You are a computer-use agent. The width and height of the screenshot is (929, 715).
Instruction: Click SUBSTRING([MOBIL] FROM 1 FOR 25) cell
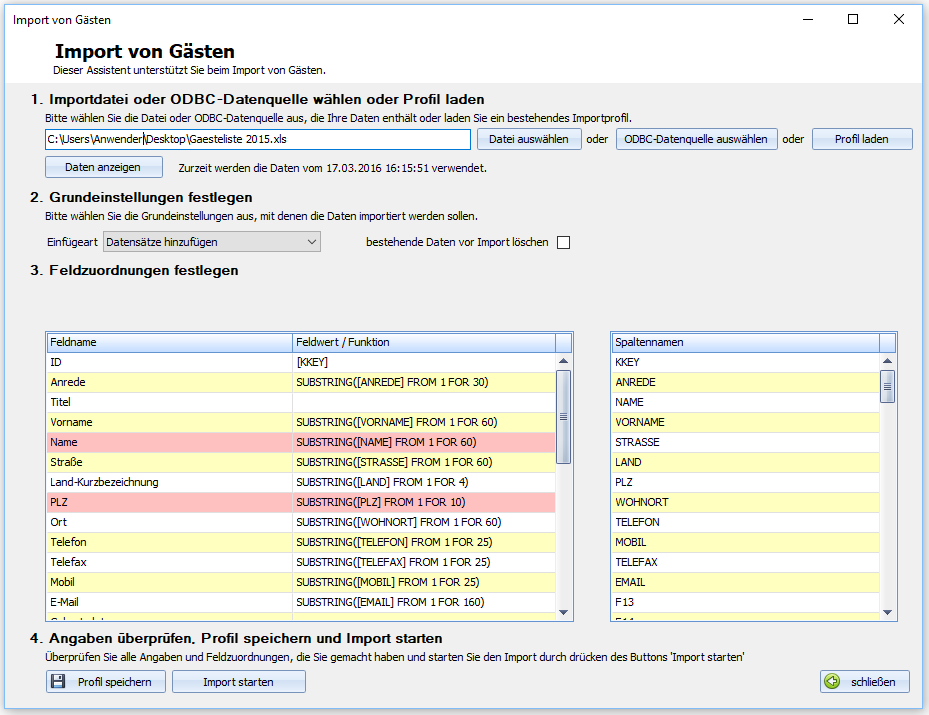pos(424,582)
